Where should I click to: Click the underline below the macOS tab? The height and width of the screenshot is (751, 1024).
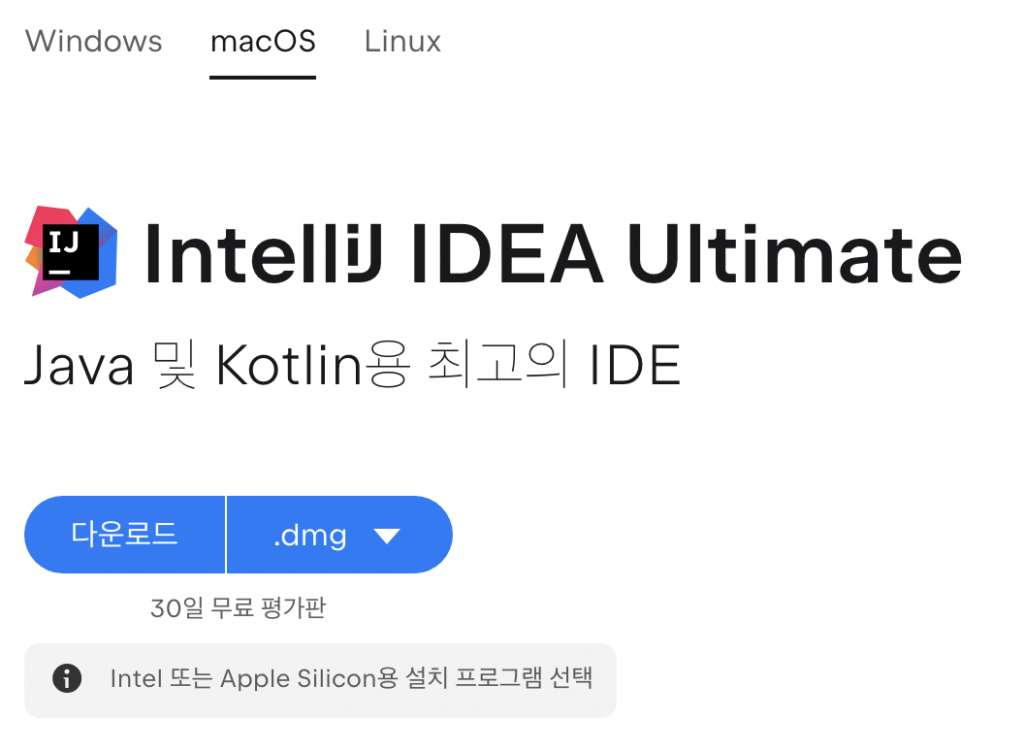[262, 75]
